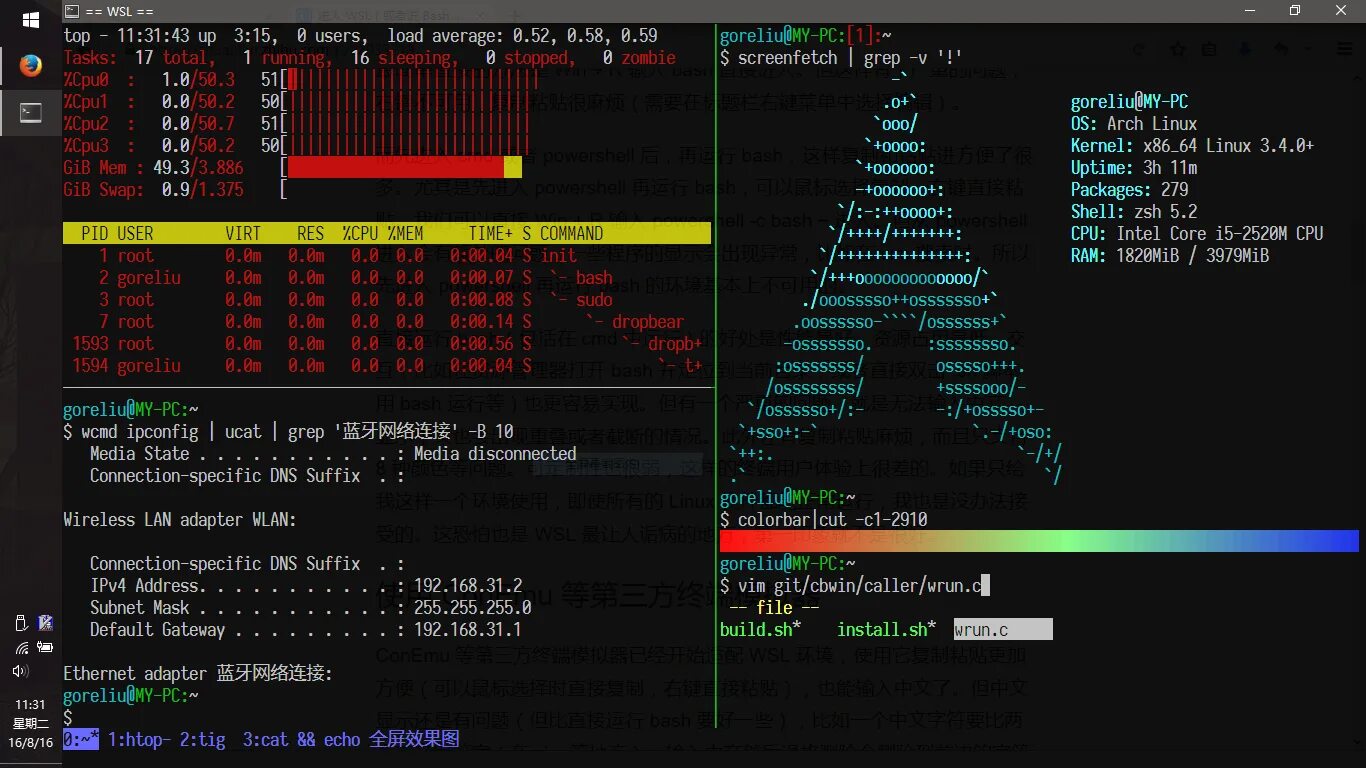Image resolution: width=1366 pixels, height=768 pixels.
Task: Click the Uptime: 3h 11m line
Action: click(1134, 167)
